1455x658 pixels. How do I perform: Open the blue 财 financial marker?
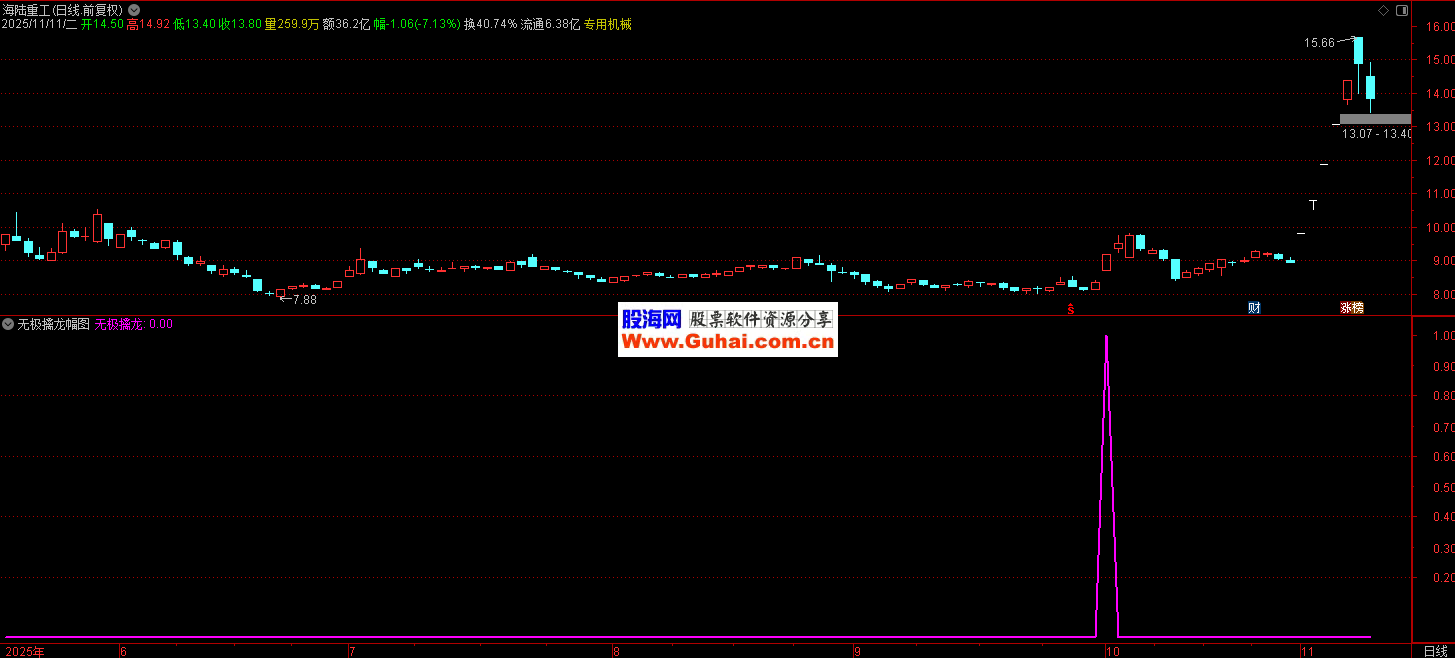1254,308
